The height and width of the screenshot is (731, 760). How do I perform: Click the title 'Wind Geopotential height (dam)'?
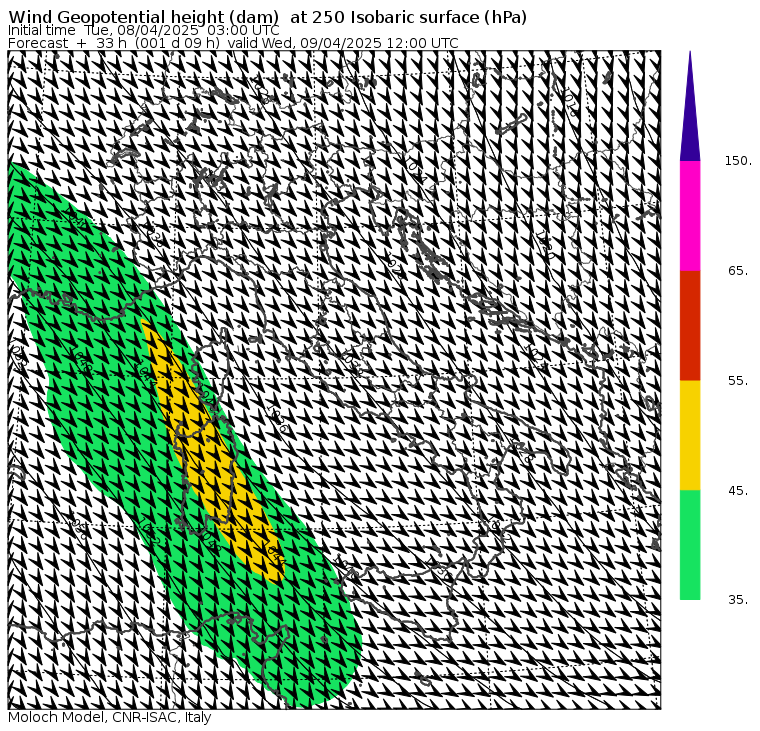143,17
